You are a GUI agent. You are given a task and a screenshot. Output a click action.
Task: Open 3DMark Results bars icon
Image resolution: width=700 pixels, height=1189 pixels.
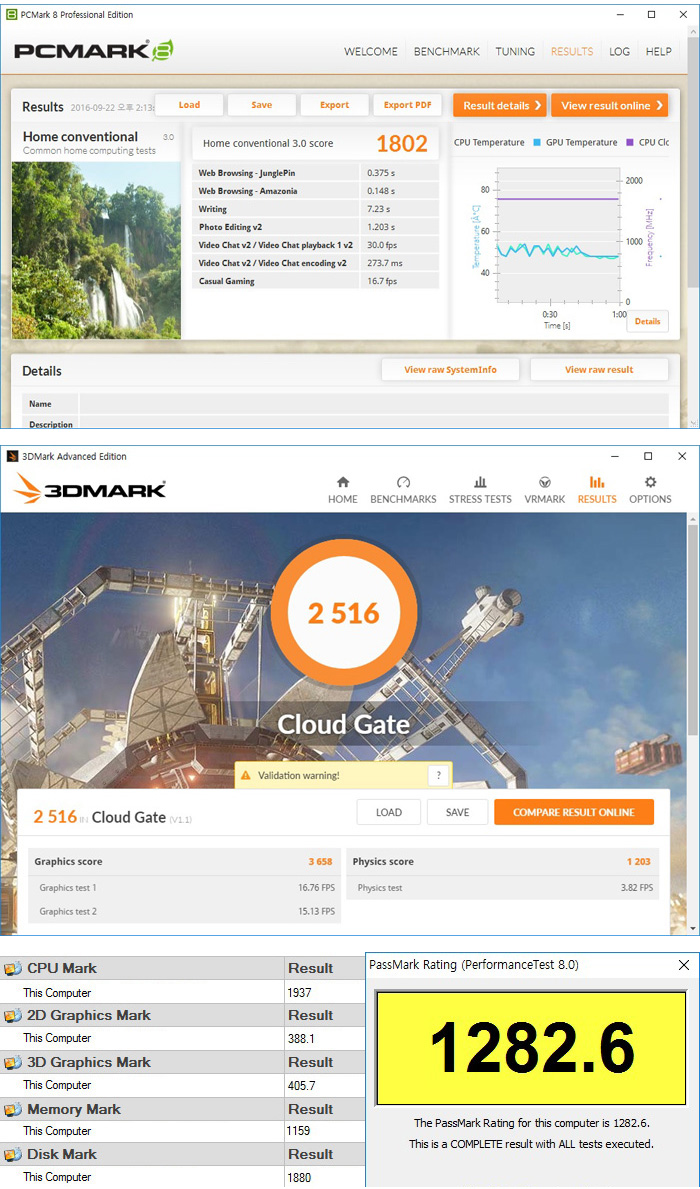coord(597,482)
